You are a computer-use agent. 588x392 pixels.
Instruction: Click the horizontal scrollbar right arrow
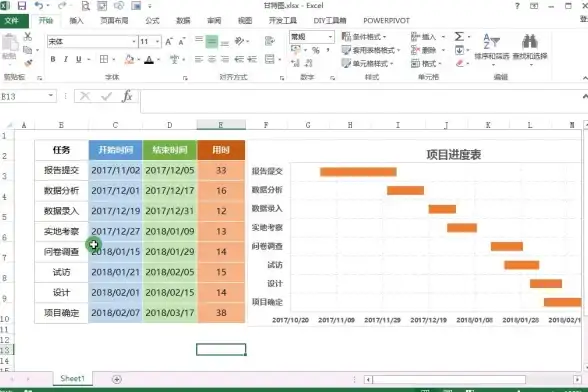click(578, 380)
